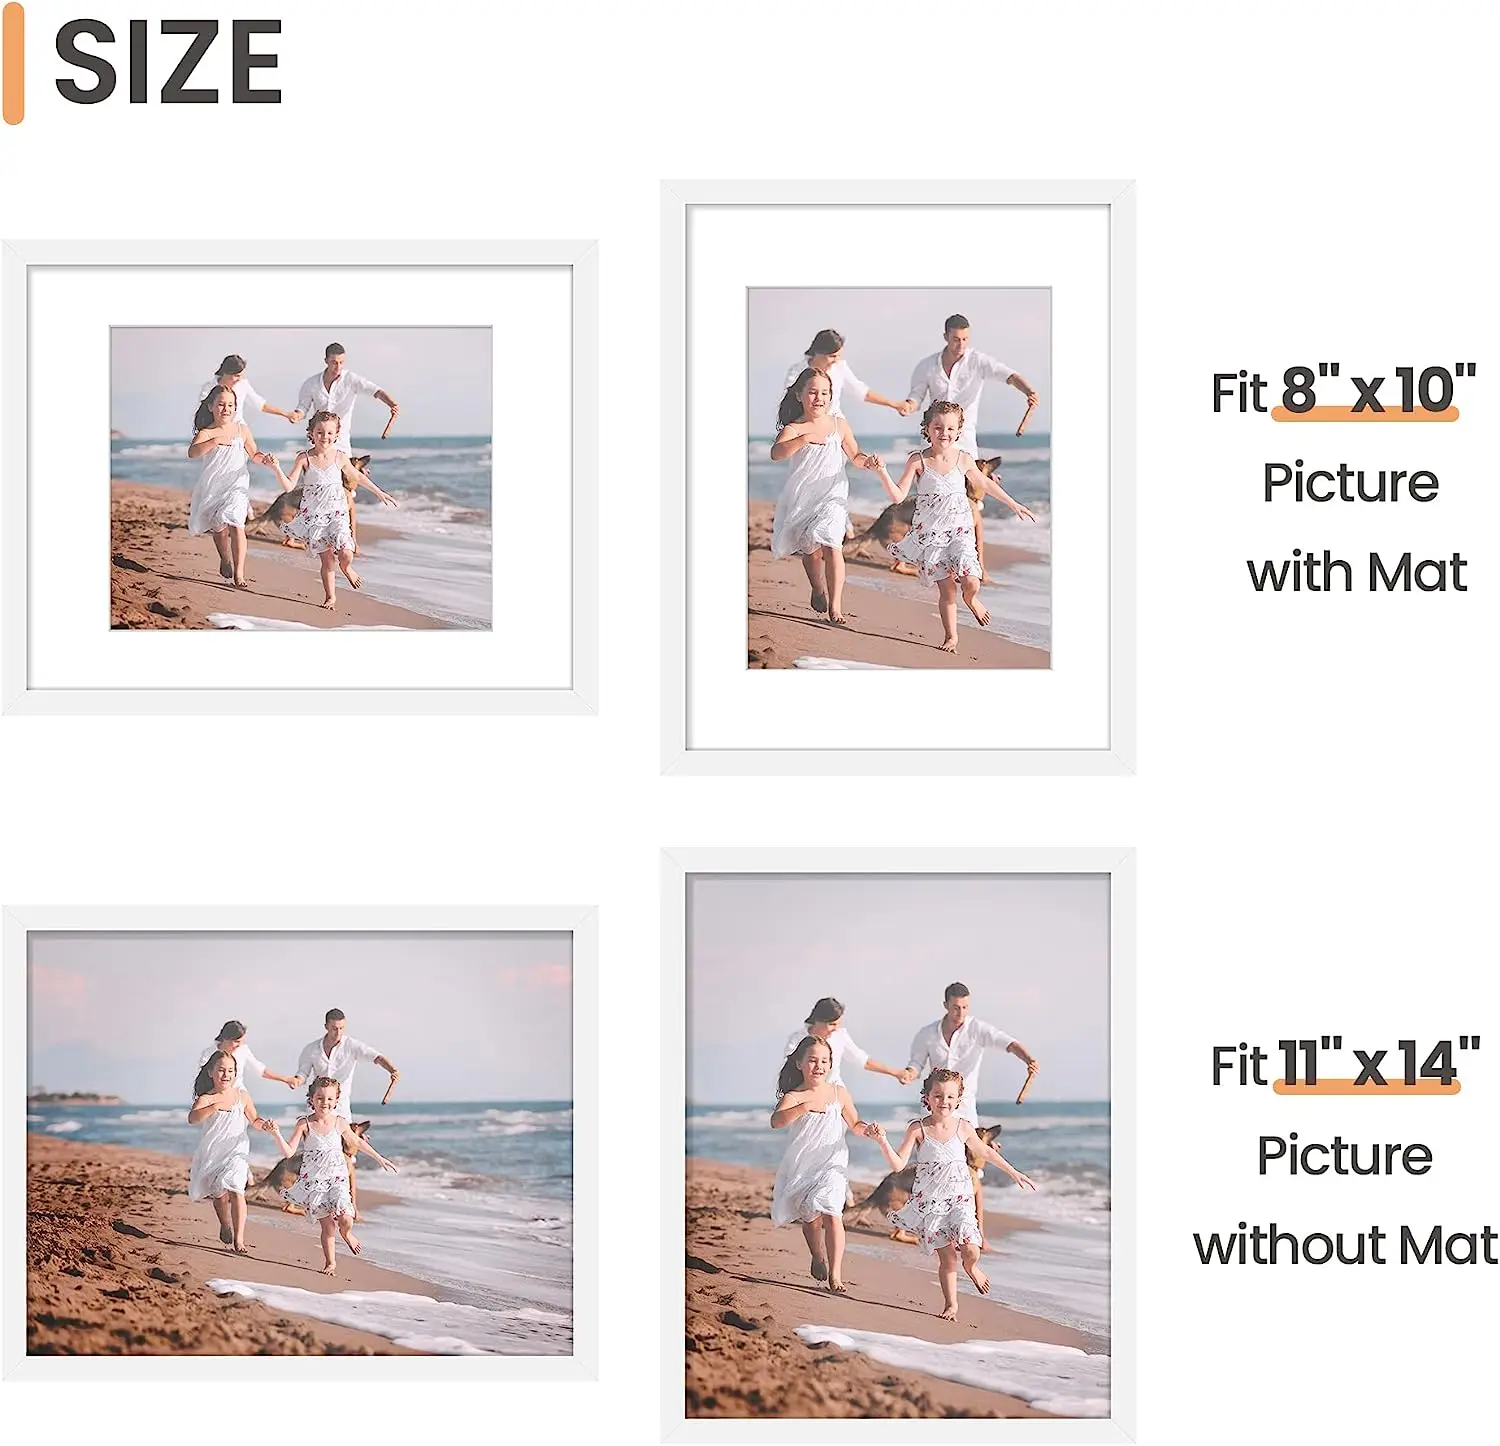The image size is (1500, 1446).
Task: Click the orange bar beside SIZE
Action: pyautogui.click(x=13, y=63)
